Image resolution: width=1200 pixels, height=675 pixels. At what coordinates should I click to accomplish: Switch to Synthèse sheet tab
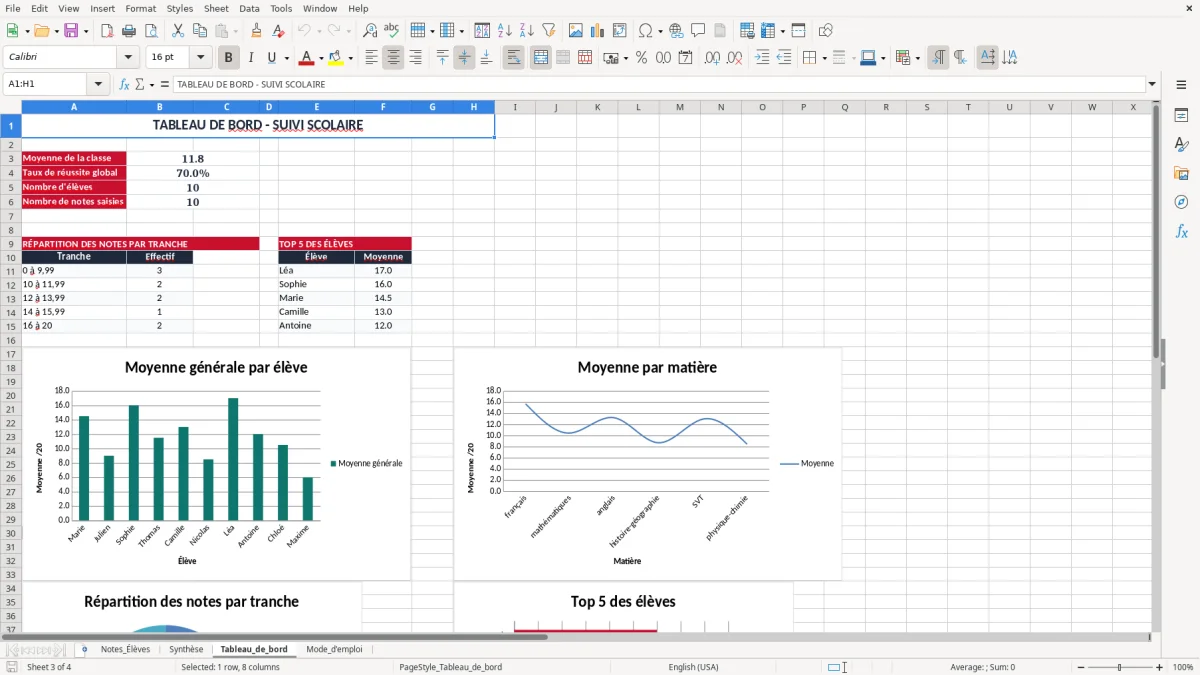(186, 649)
